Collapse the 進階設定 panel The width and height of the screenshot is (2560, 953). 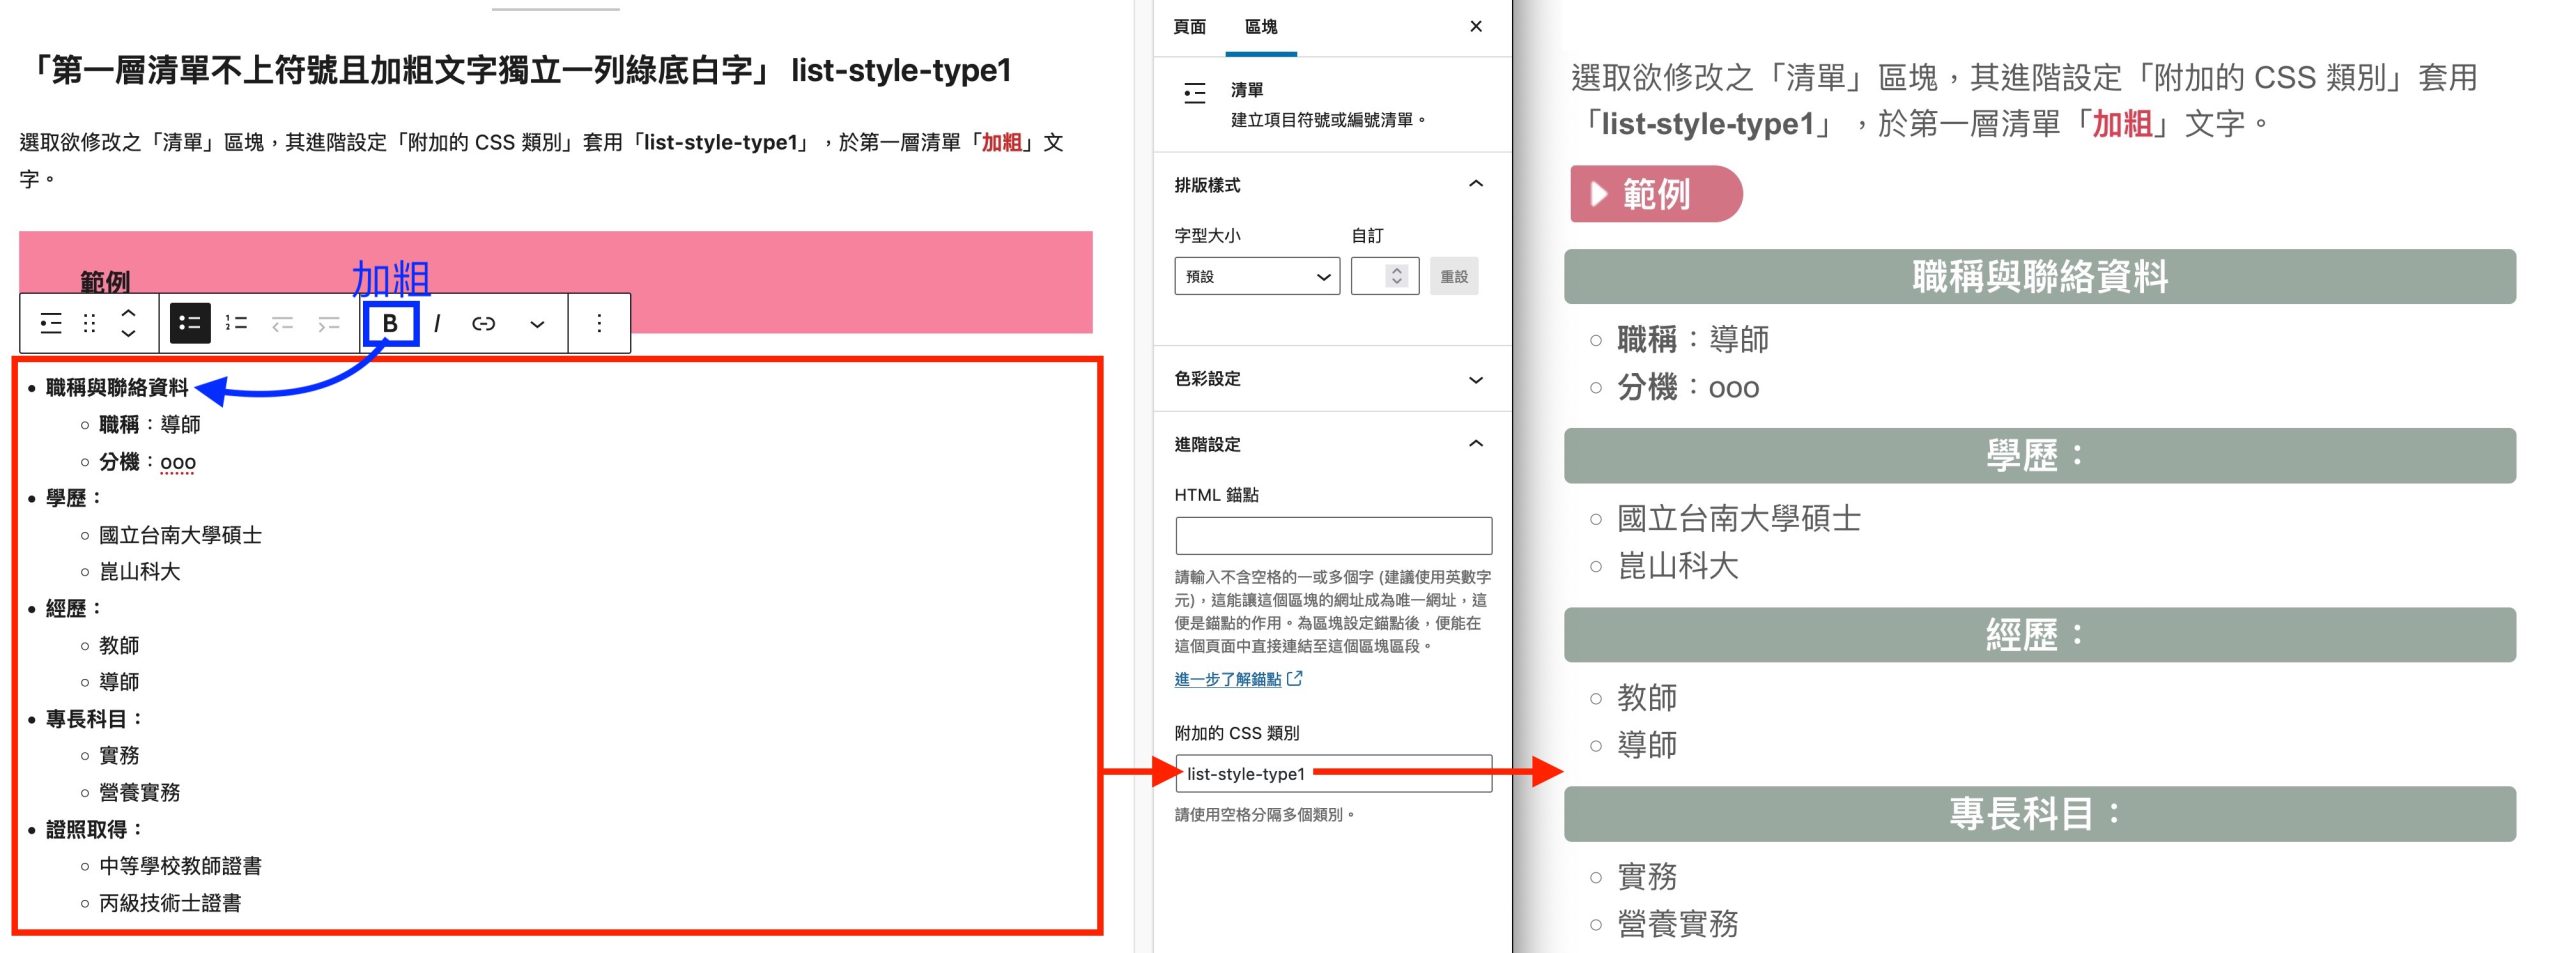click(x=1330, y=444)
